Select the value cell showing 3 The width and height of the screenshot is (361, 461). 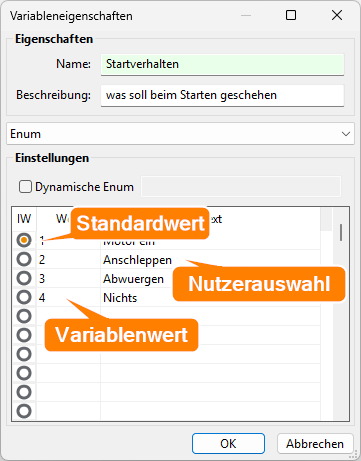click(68, 278)
